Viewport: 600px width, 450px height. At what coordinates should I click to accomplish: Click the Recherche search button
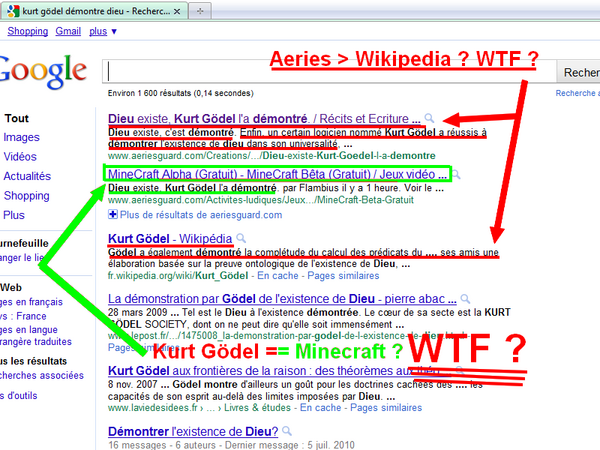click(x=578, y=72)
